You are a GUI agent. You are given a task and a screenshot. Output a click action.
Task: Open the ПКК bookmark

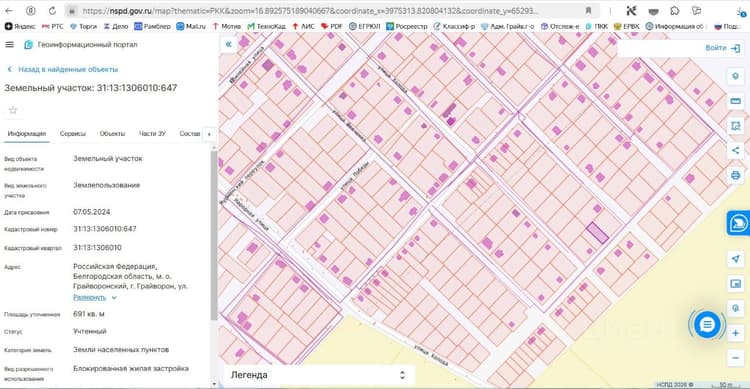[x=596, y=26]
